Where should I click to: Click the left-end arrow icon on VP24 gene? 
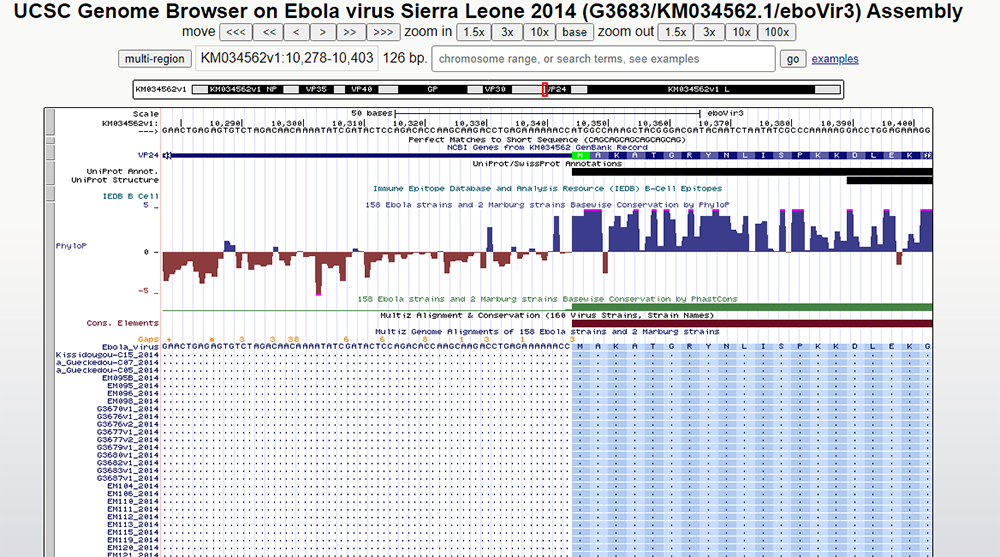(167, 156)
